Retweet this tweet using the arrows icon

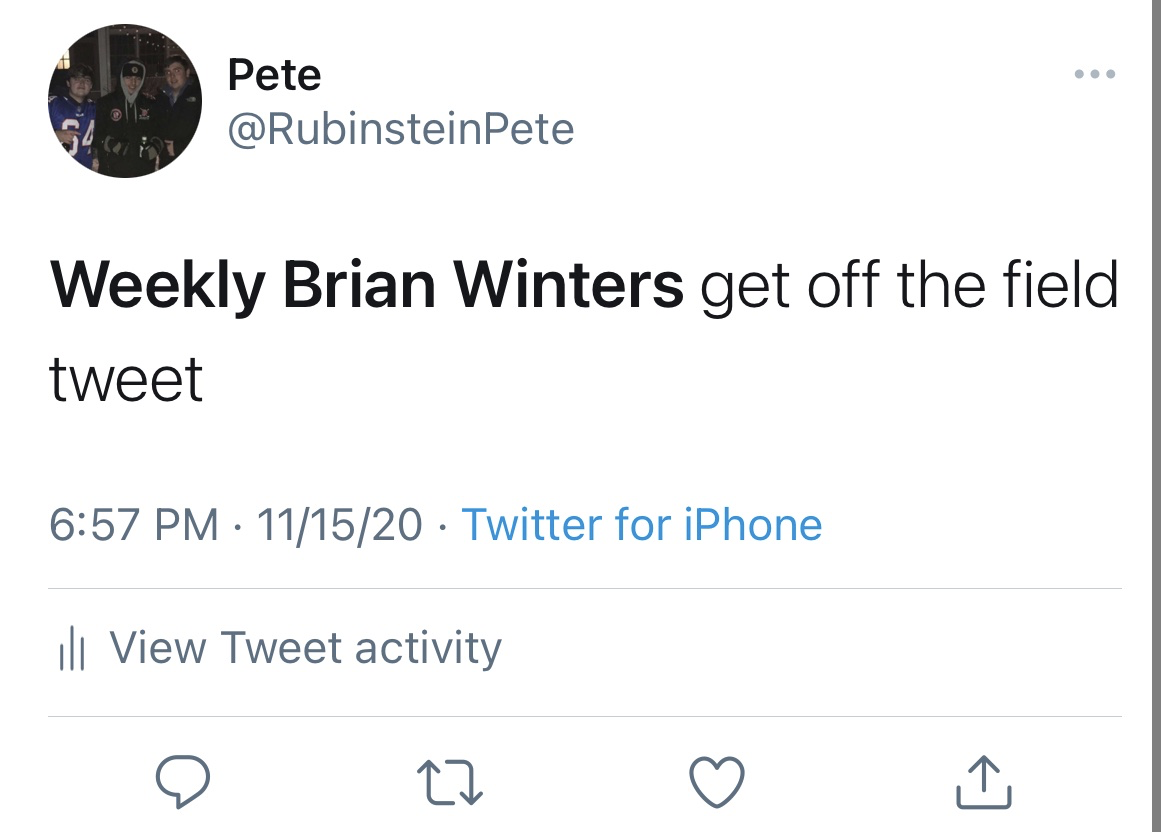pyautogui.click(x=450, y=782)
